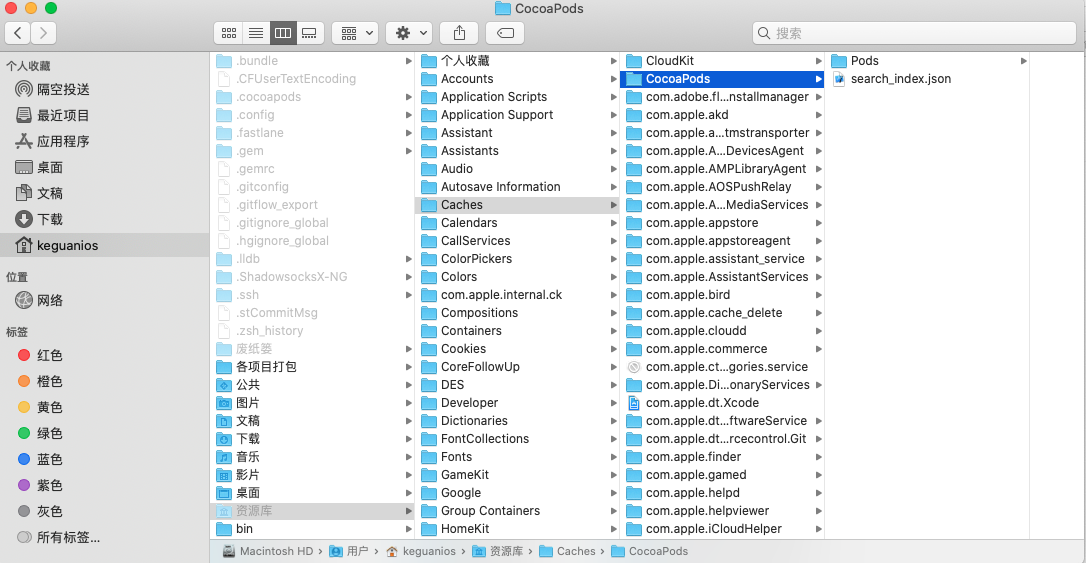Select the search_index.json file
The width and height of the screenshot is (1086, 563).
click(927, 79)
